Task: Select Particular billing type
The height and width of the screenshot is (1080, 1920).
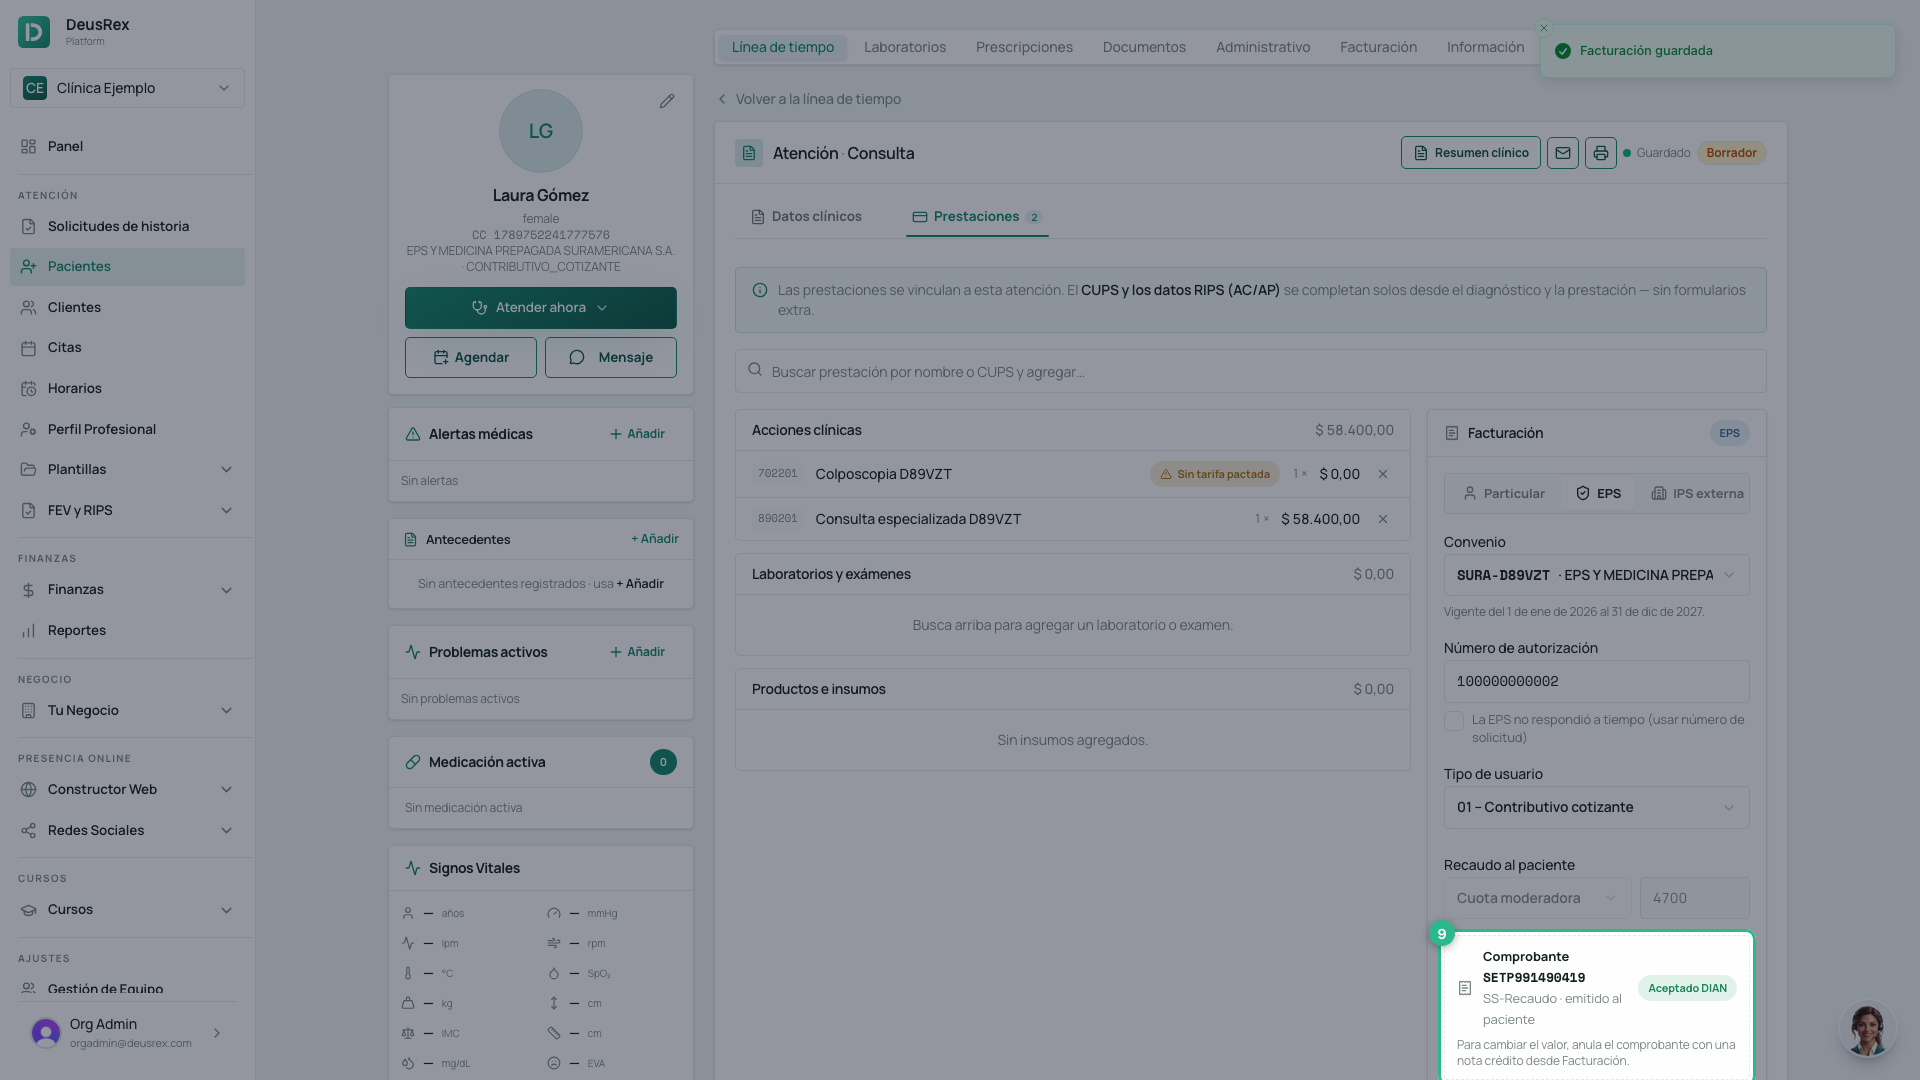Action: (x=1504, y=494)
